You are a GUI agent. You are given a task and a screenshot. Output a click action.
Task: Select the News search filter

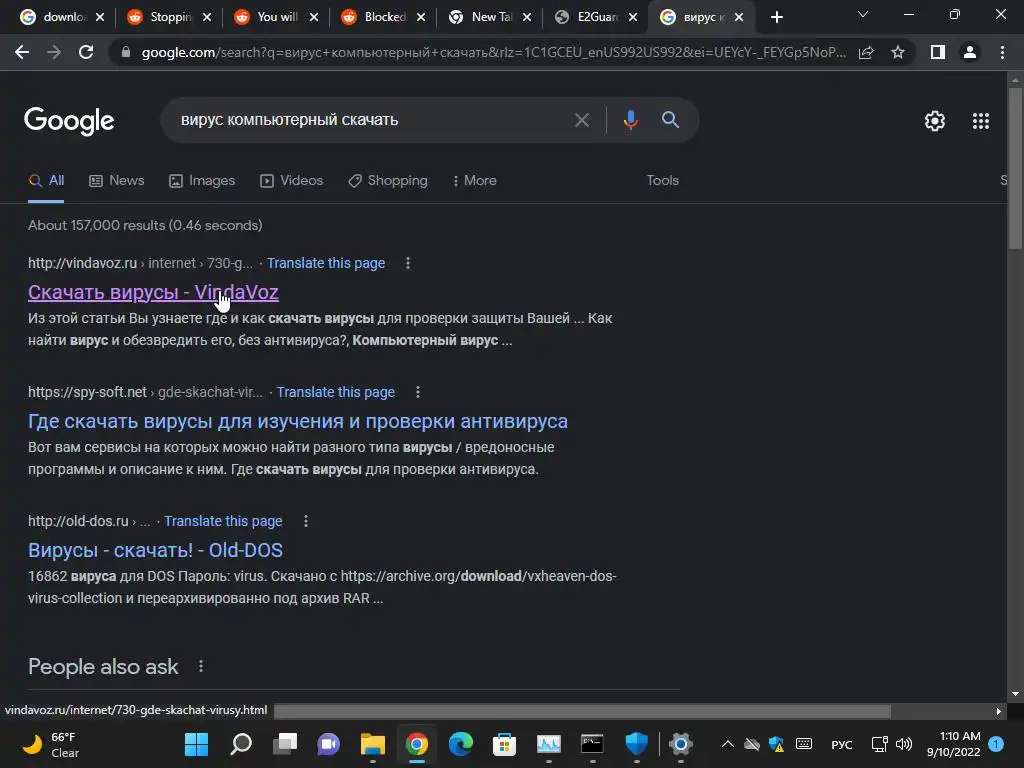pos(116,181)
